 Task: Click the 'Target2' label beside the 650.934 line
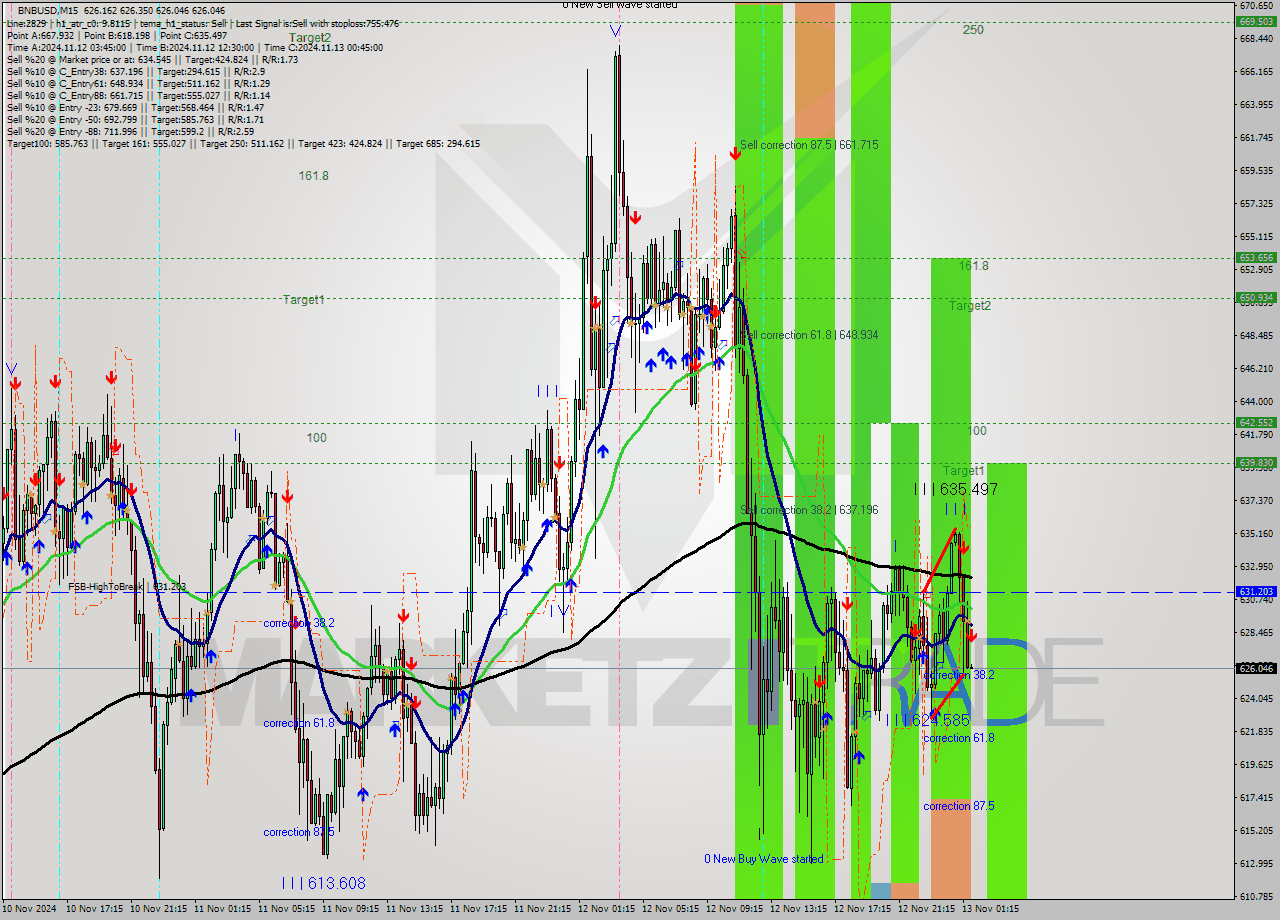click(970, 306)
